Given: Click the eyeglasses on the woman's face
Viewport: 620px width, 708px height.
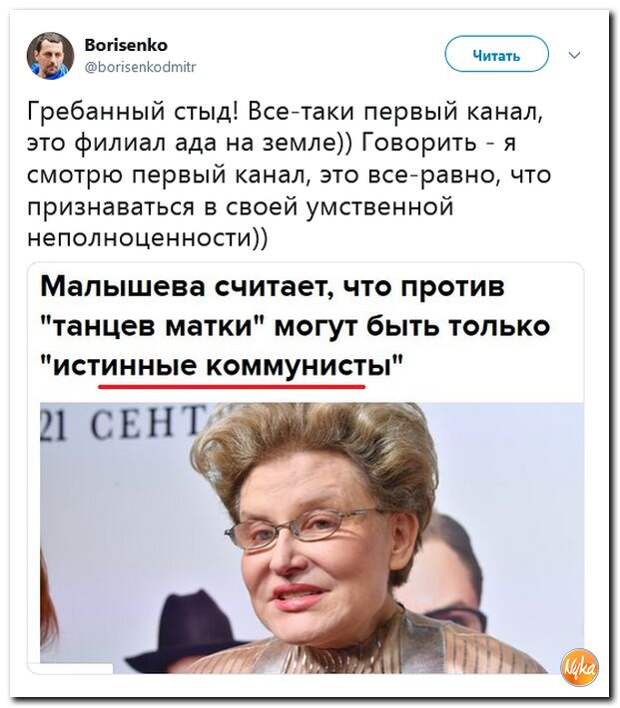Looking at the screenshot, I should (303, 528).
